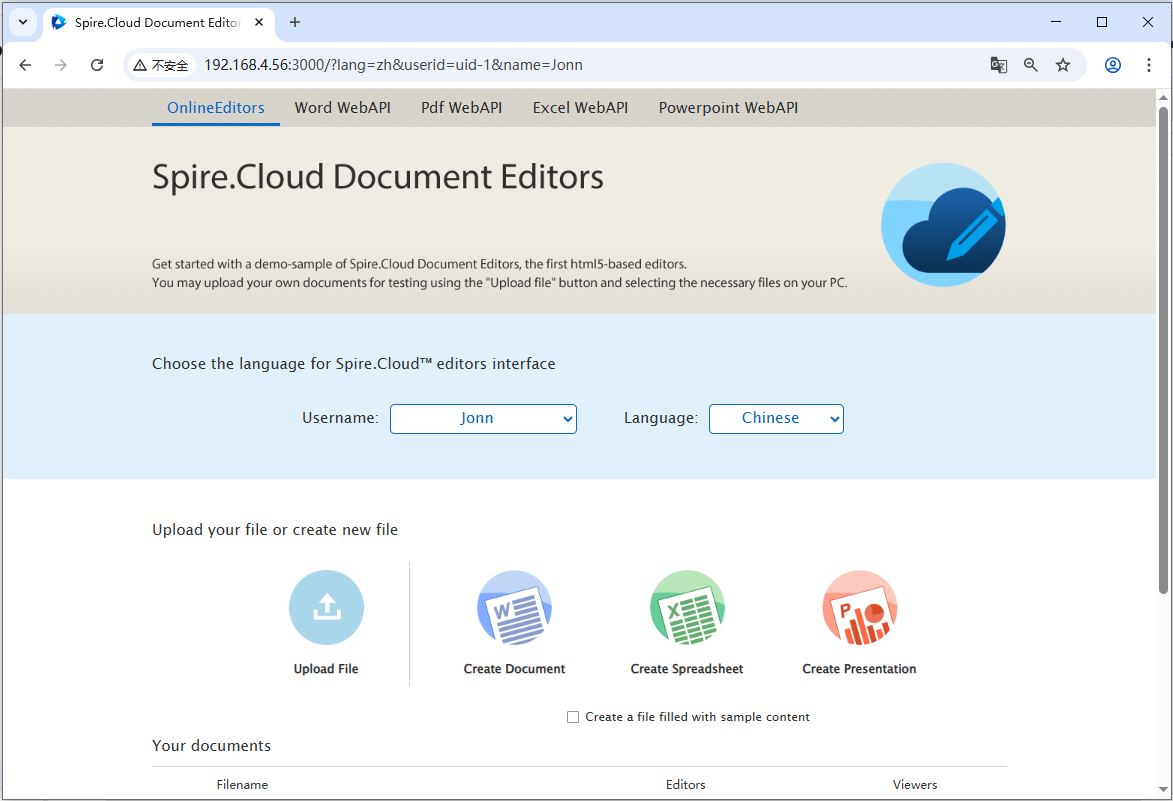The width and height of the screenshot is (1173, 801).
Task: Click the Create Presentation PowerPoint icon
Action: click(x=859, y=607)
